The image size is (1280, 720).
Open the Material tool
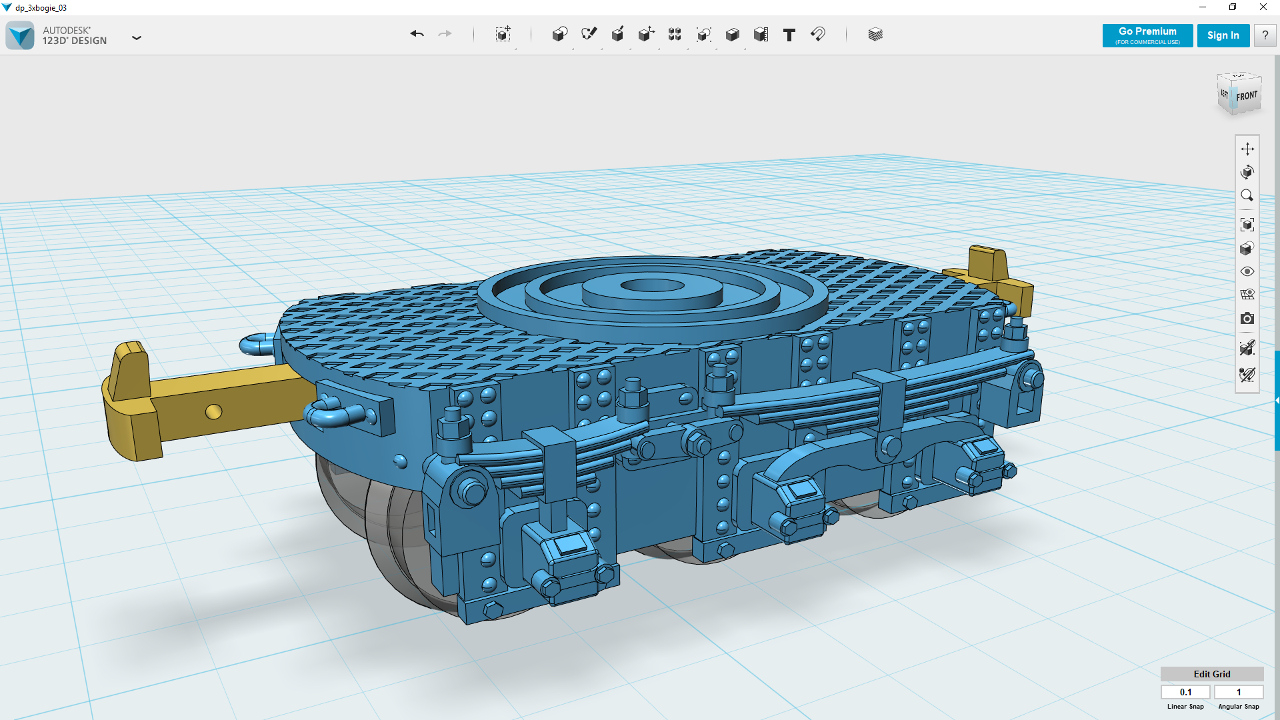tap(876, 34)
